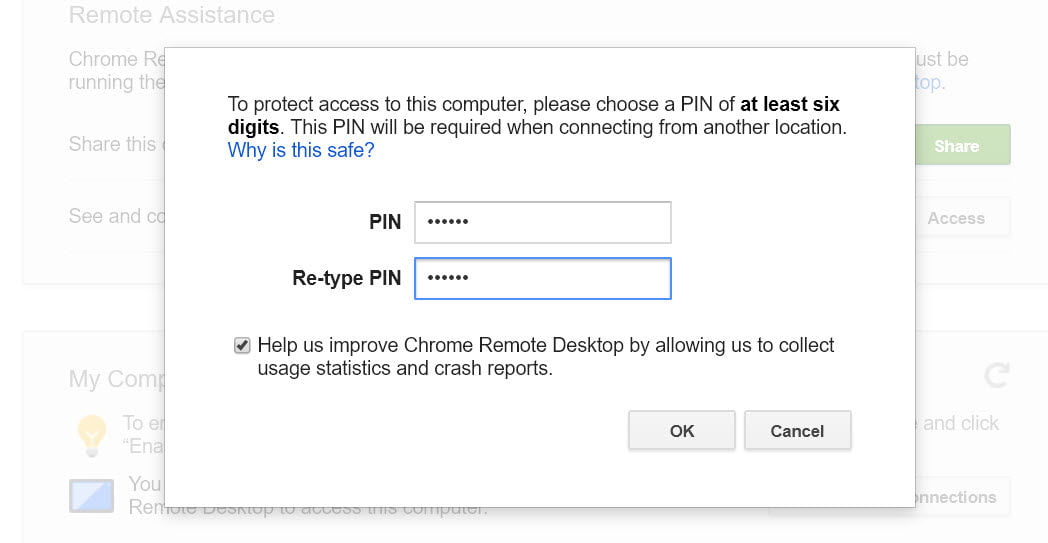Click the computer monitor icon

coord(92,496)
